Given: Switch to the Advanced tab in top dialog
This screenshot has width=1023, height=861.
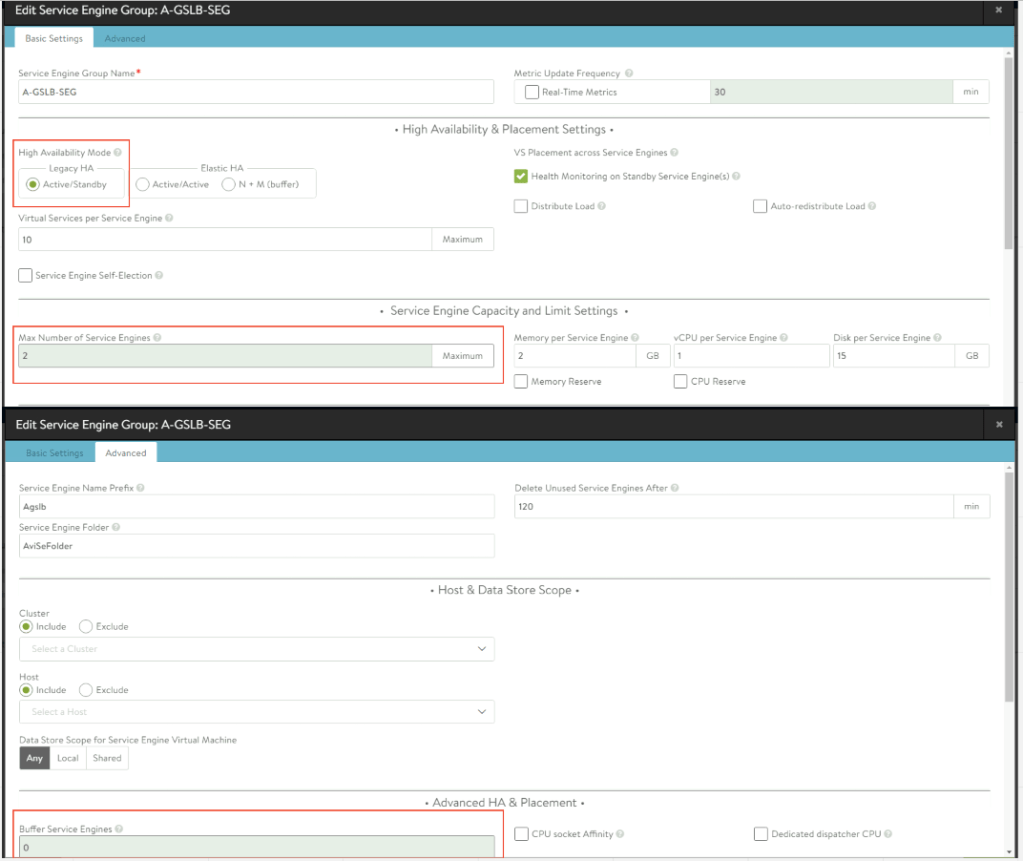Looking at the screenshot, I should [125, 38].
